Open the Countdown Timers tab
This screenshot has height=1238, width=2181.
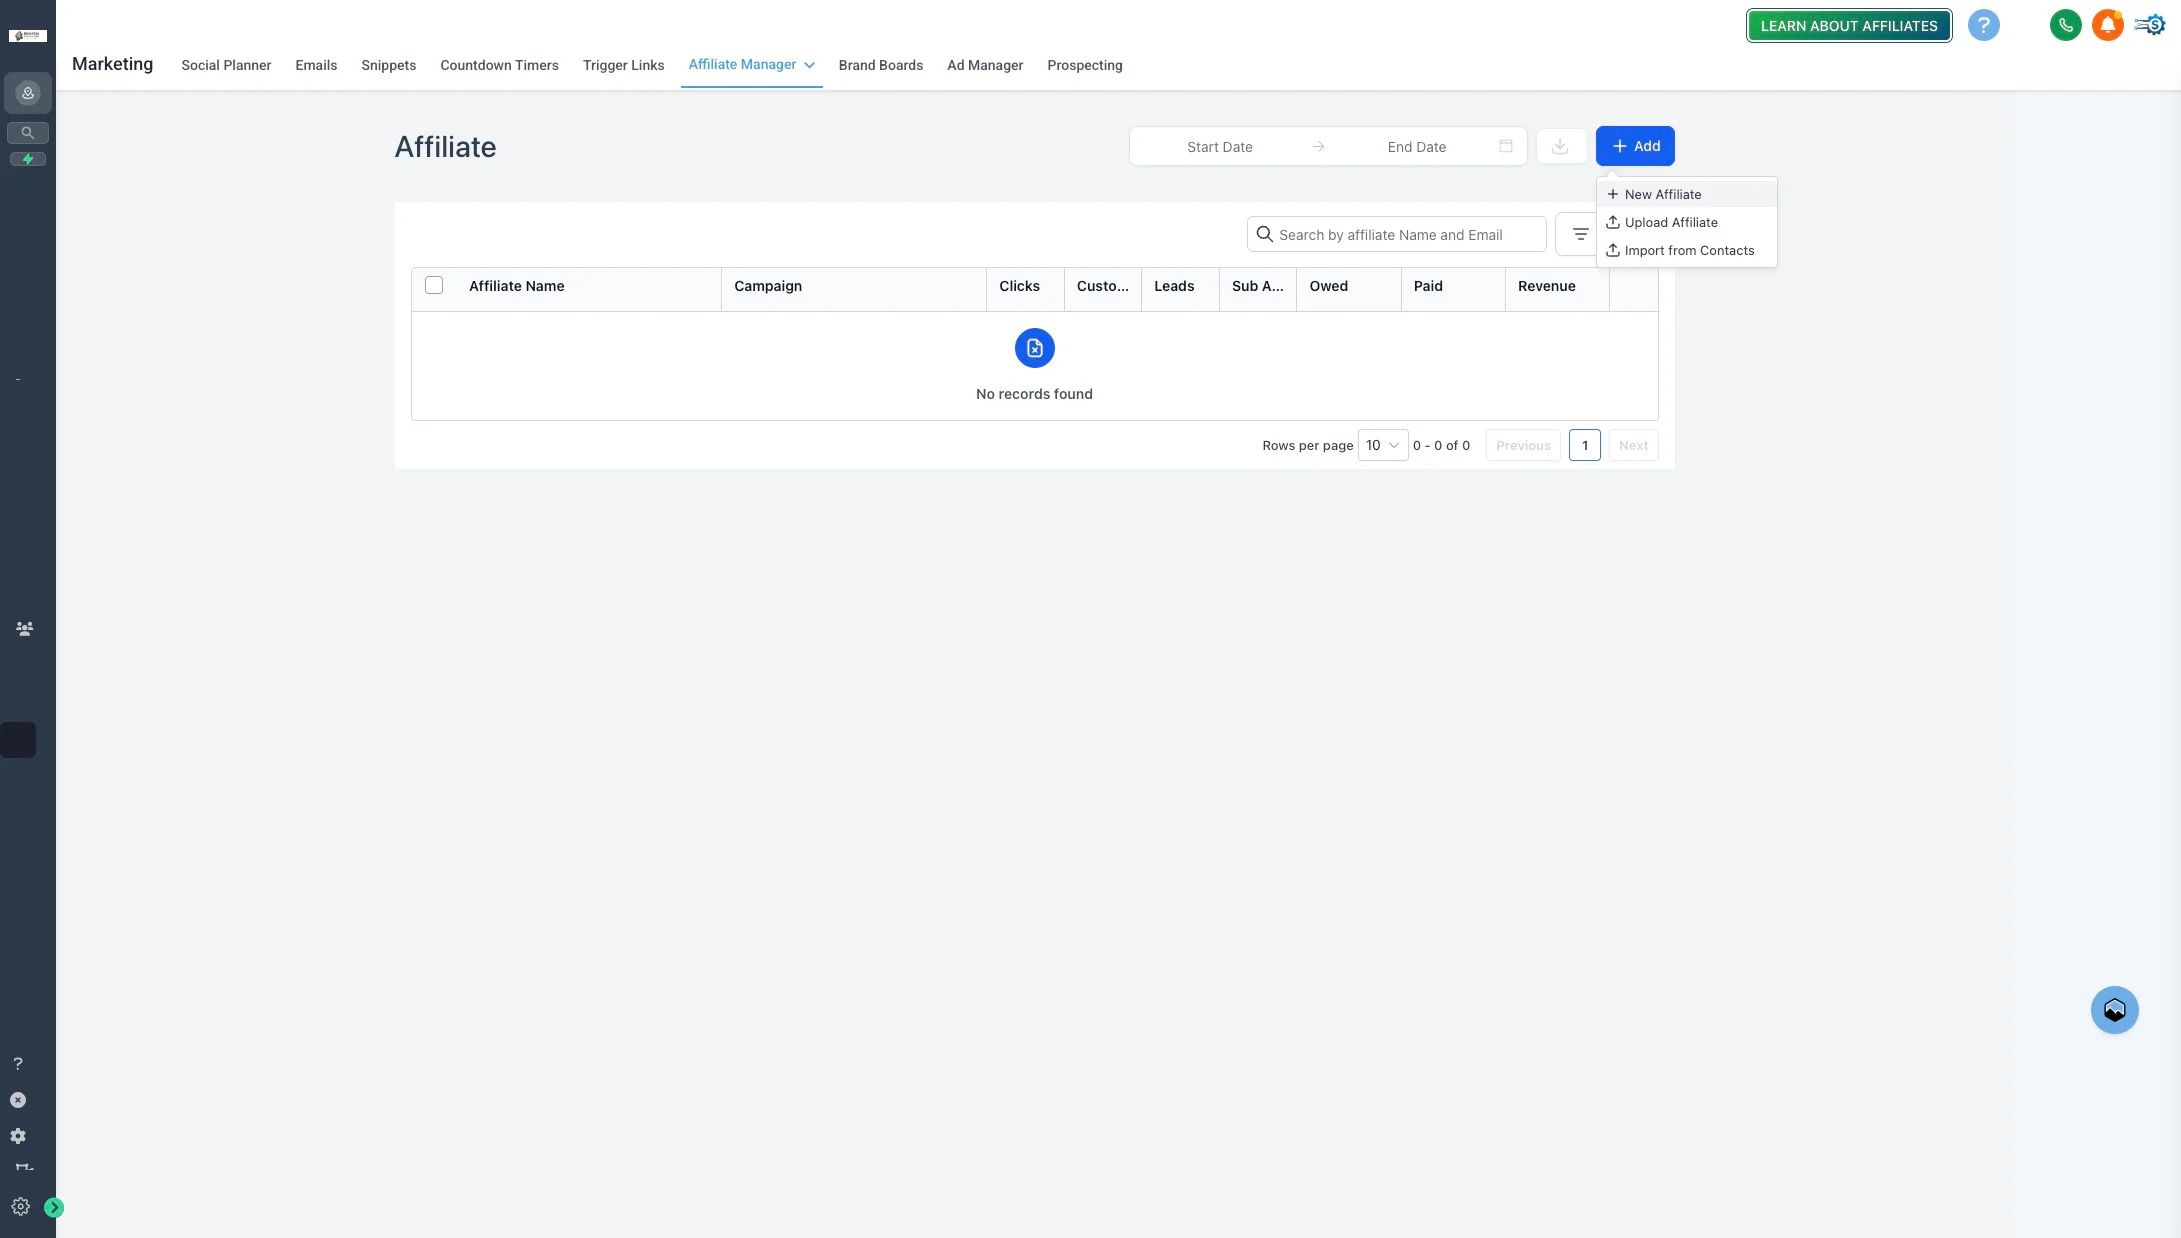(499, 65)
